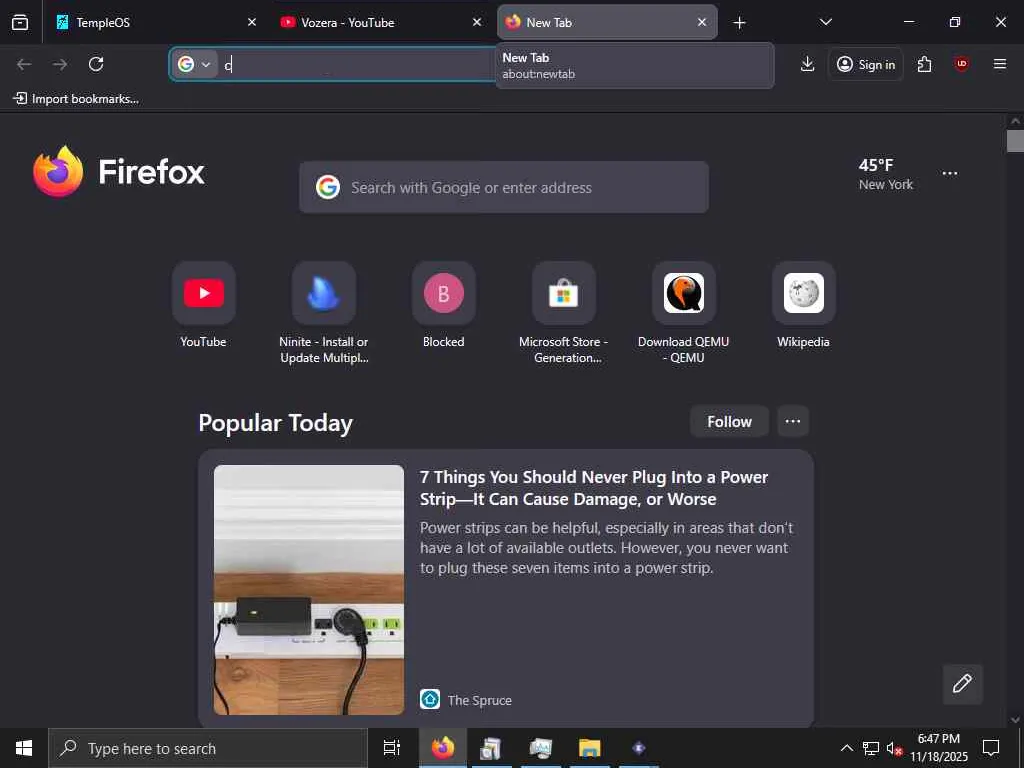1024x768 pixels.
Task: Open the 45°F New York weather widget
Action: pos(886,174)
